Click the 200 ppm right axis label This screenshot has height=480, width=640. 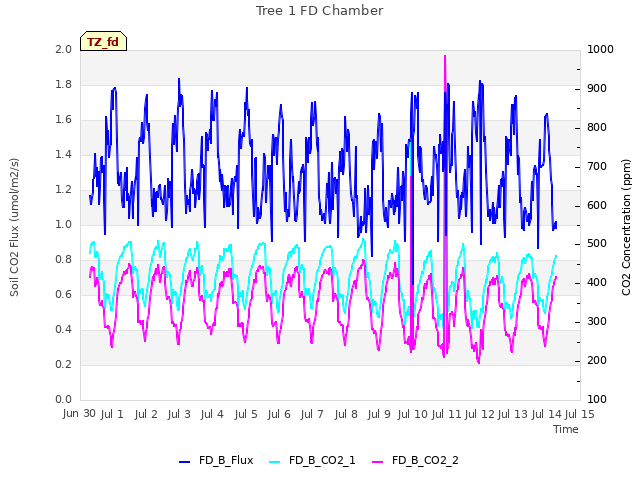597,360
